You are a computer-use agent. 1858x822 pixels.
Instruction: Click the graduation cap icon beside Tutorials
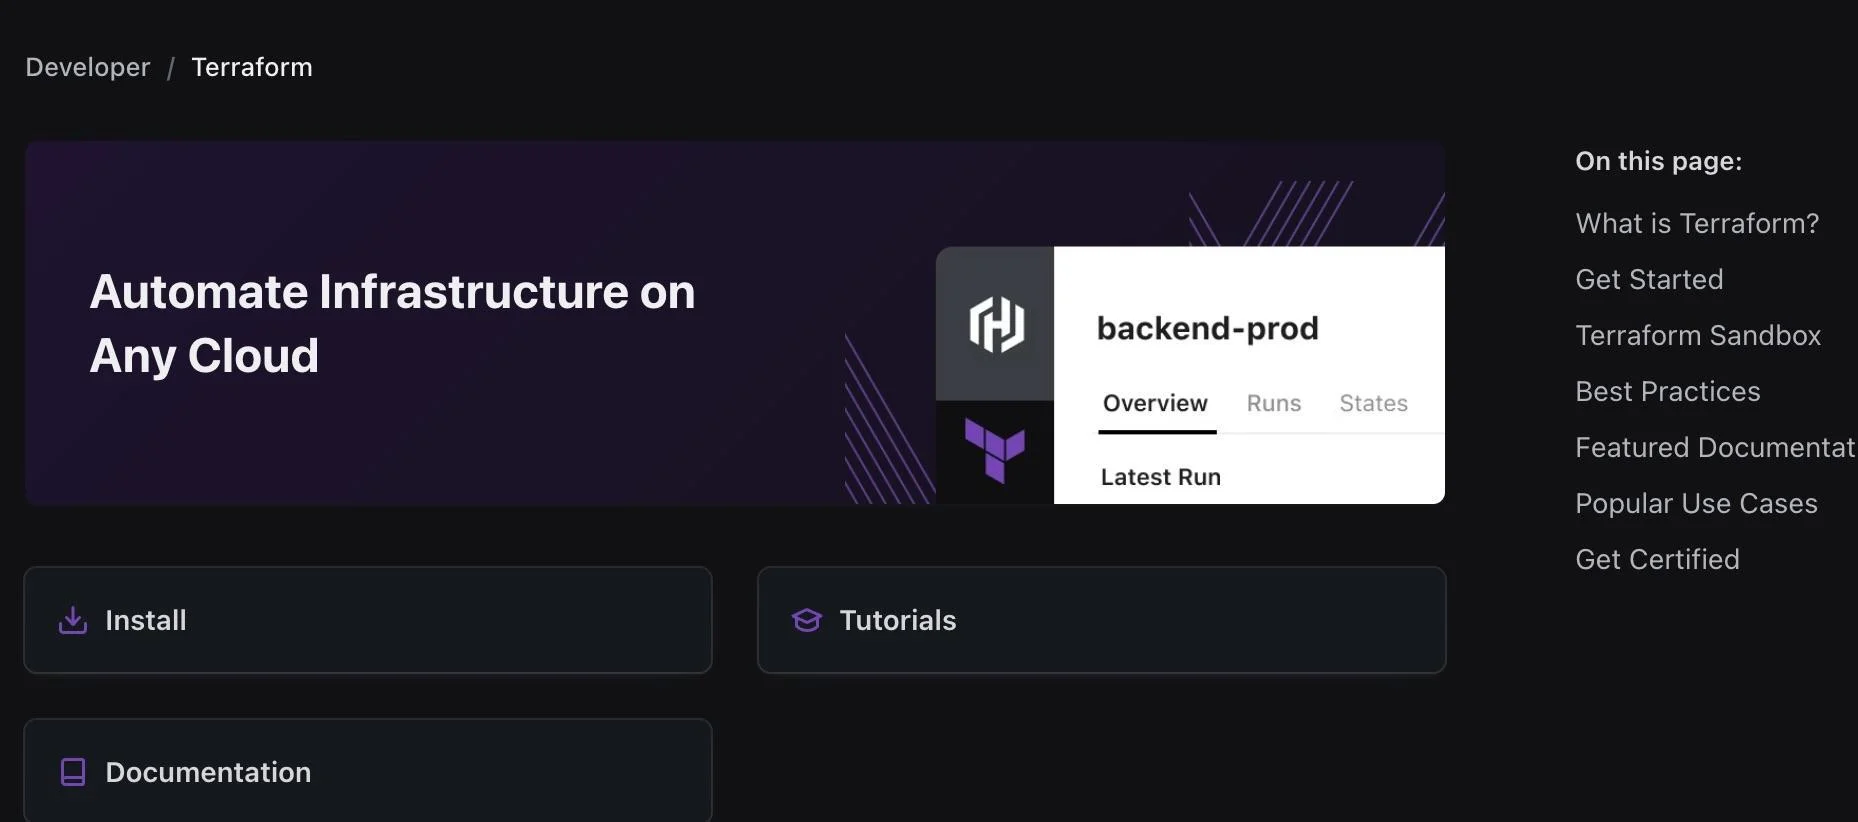[806, 620]
